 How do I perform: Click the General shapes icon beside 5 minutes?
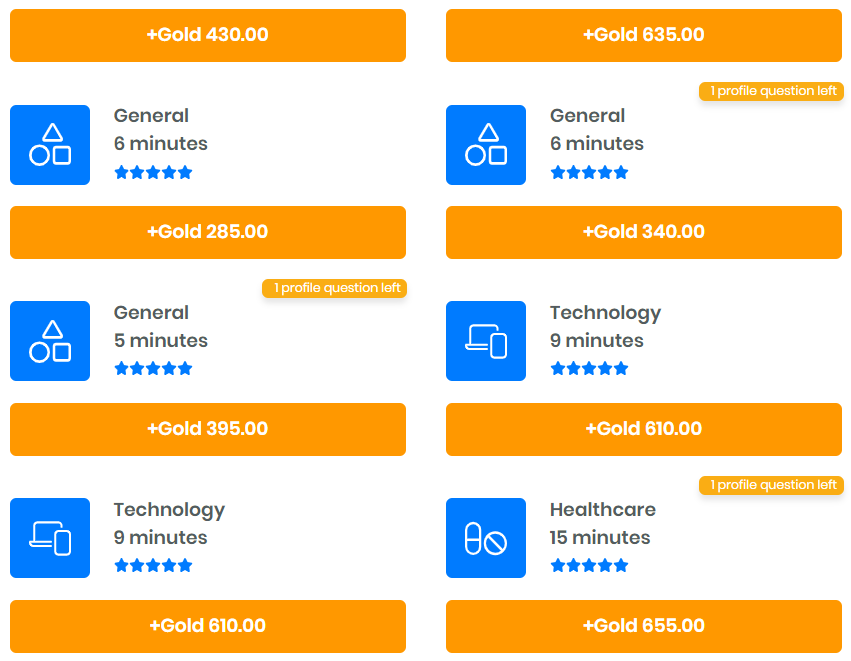tap(50, 341)
